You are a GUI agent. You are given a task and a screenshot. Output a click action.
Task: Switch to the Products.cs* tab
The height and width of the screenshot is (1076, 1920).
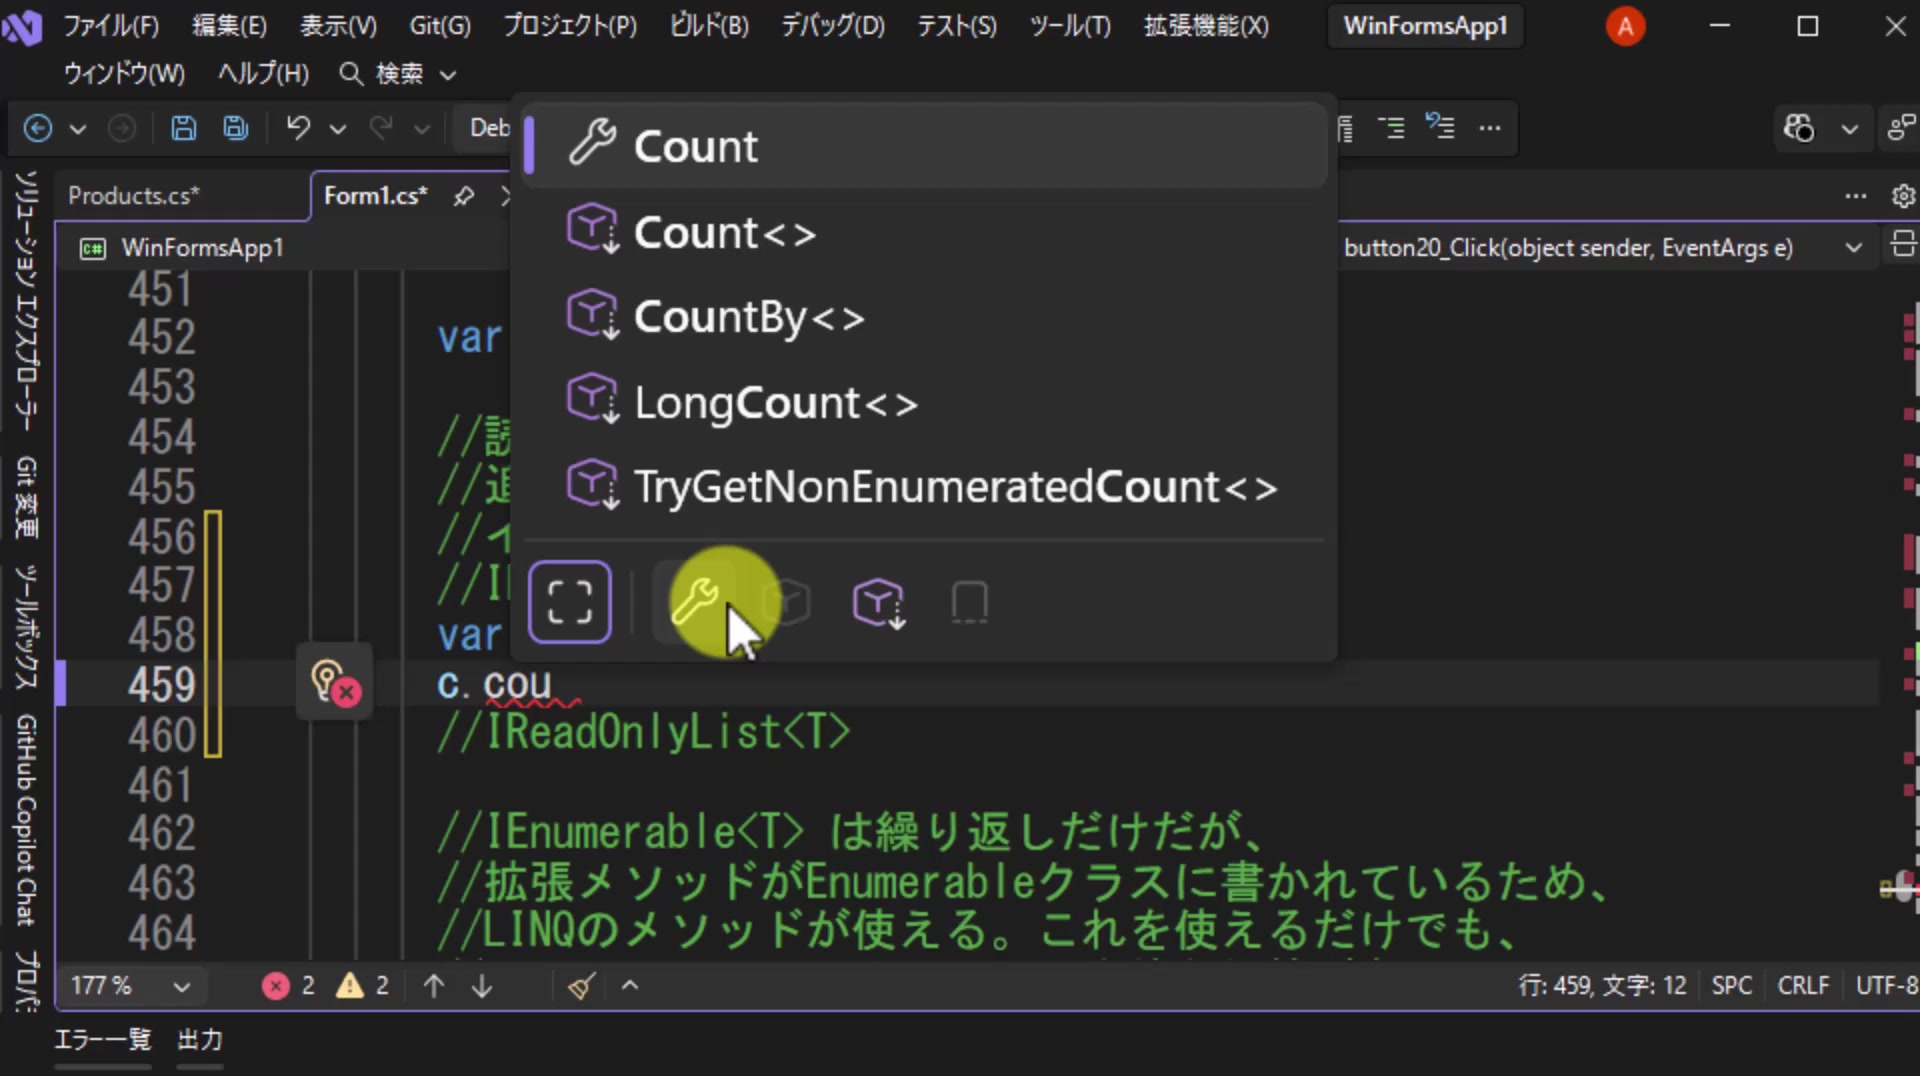(134, 196)
